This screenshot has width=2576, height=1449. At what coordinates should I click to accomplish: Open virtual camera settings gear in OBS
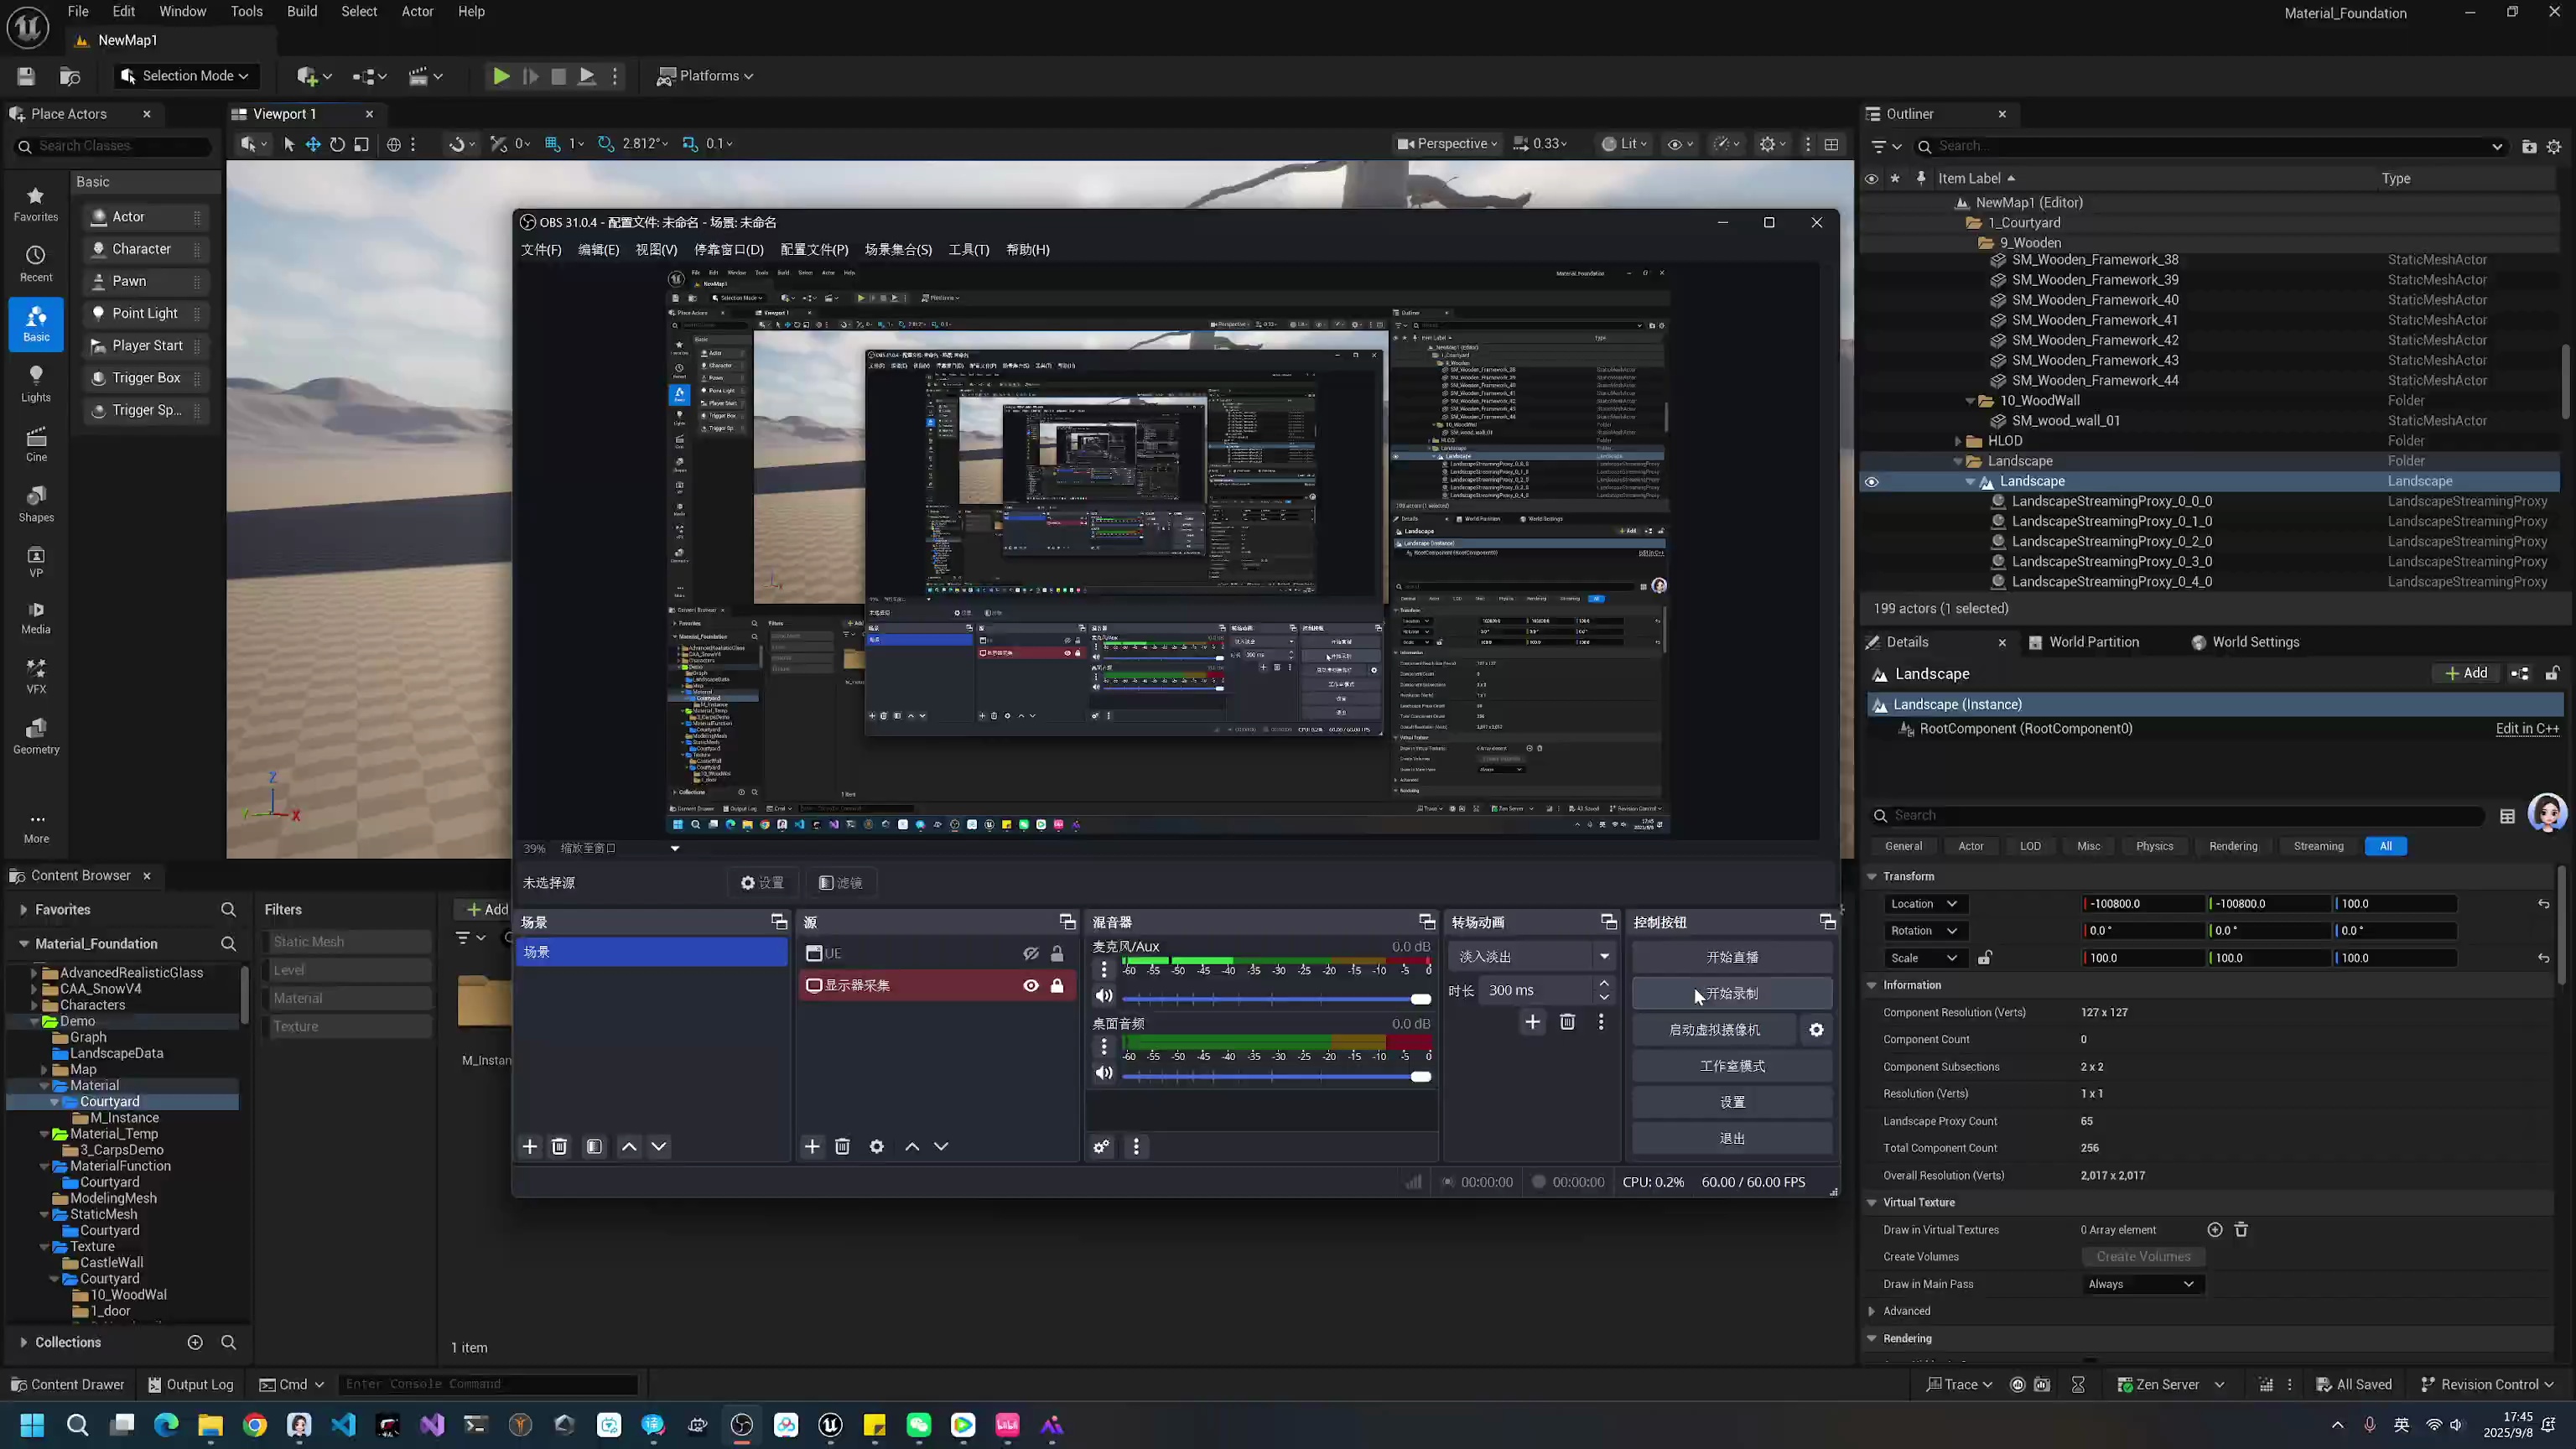tap(1816, 1030)
